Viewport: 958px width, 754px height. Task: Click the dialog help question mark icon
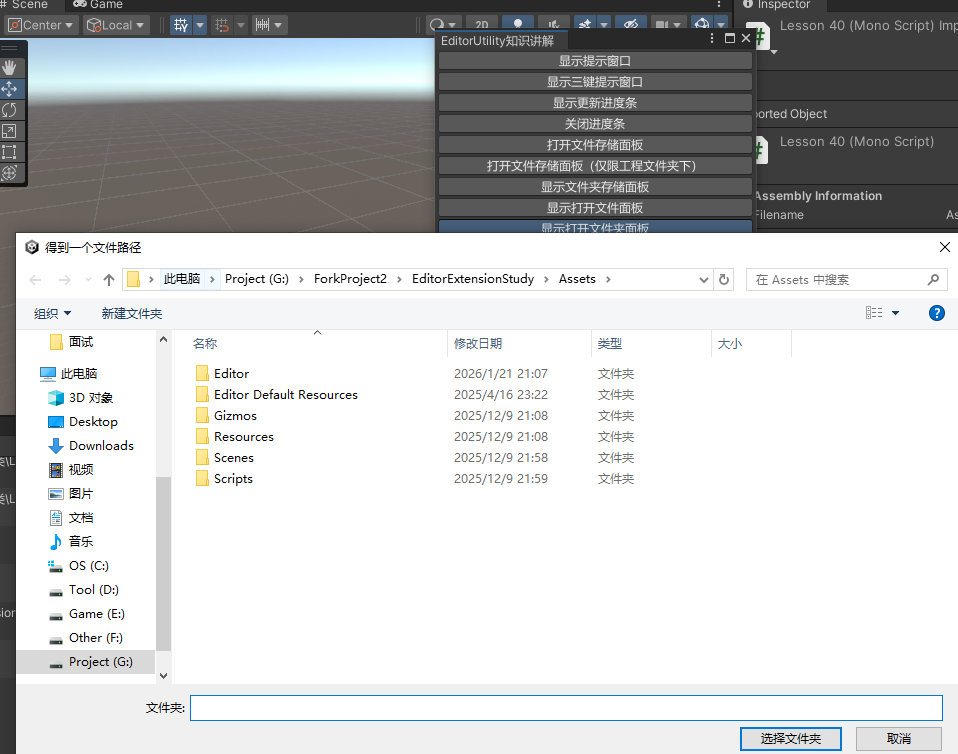click(x=936, y=313)
